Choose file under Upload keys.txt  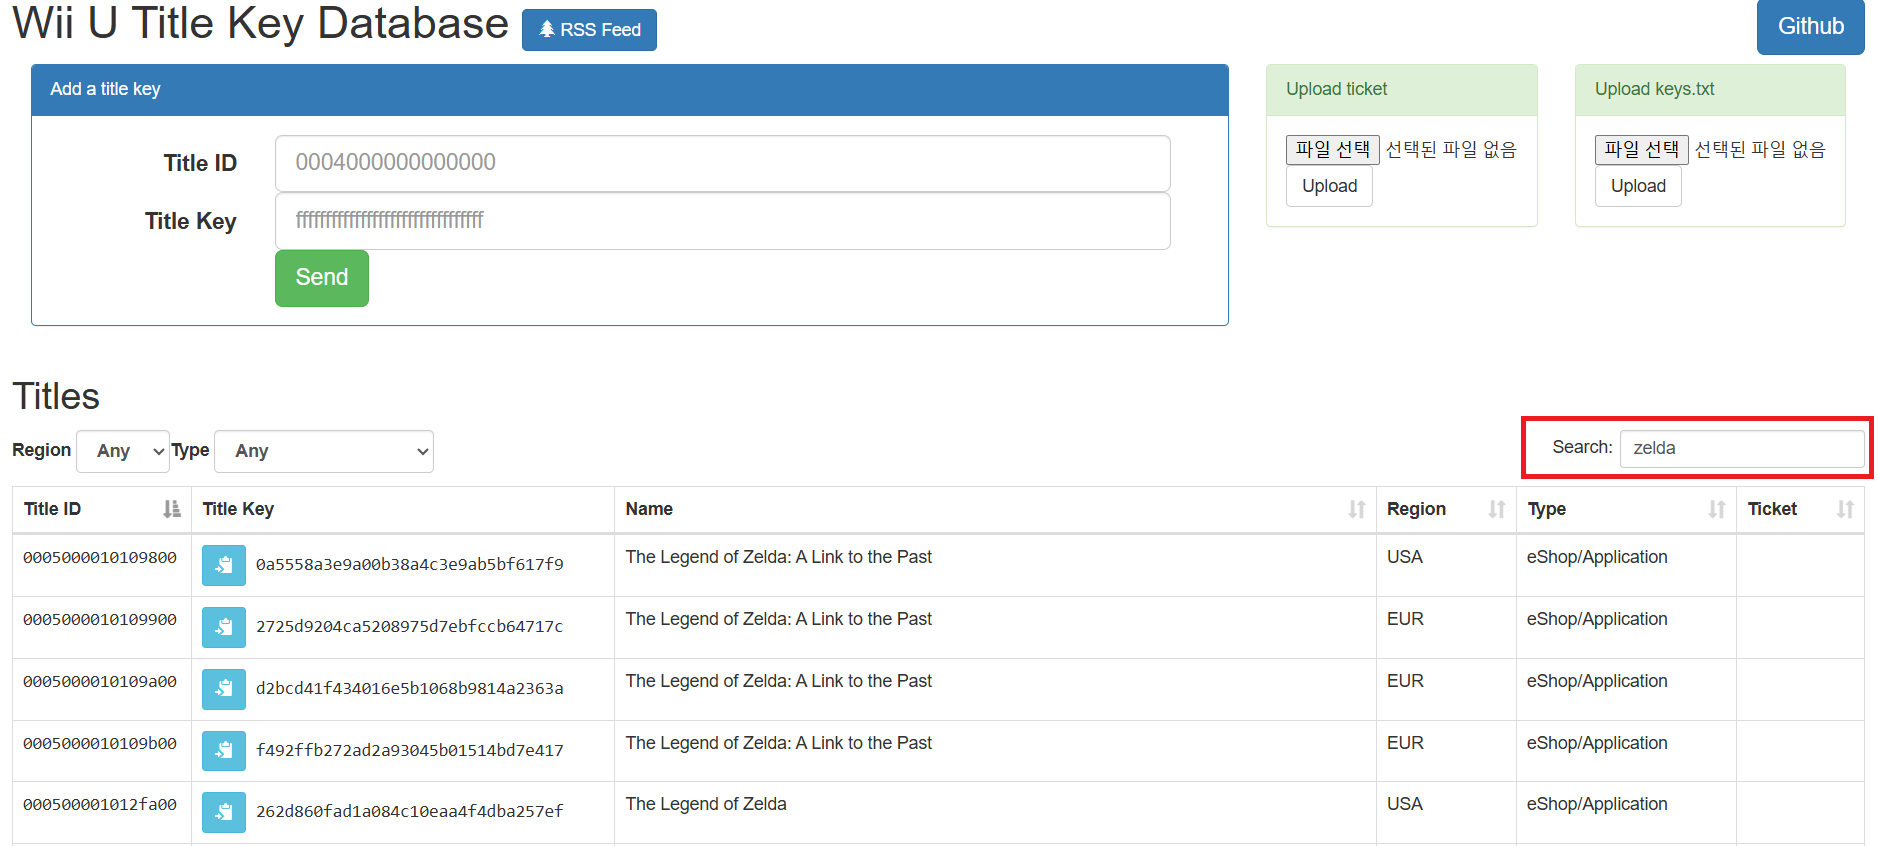[x=1641, y=150]
